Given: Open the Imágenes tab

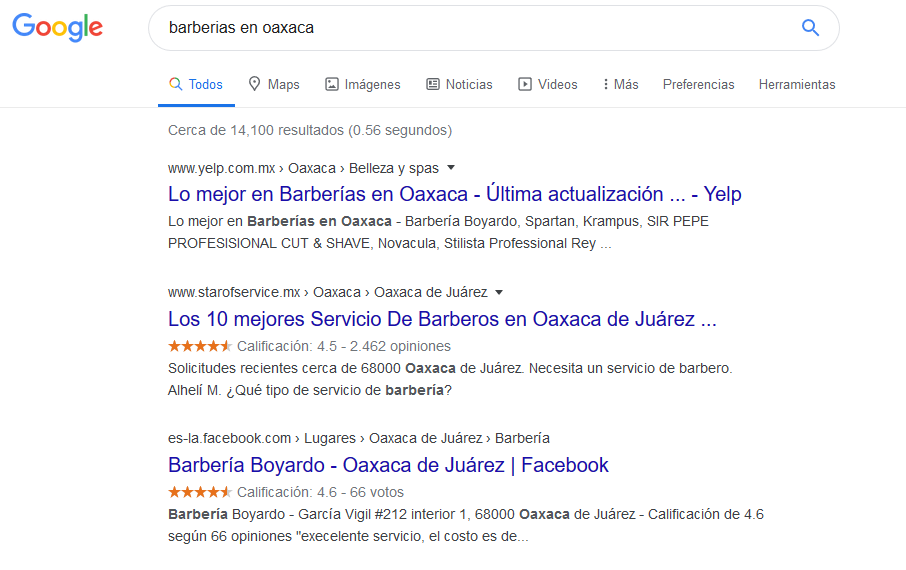Looking at the screenshot, I should (363, 84).
